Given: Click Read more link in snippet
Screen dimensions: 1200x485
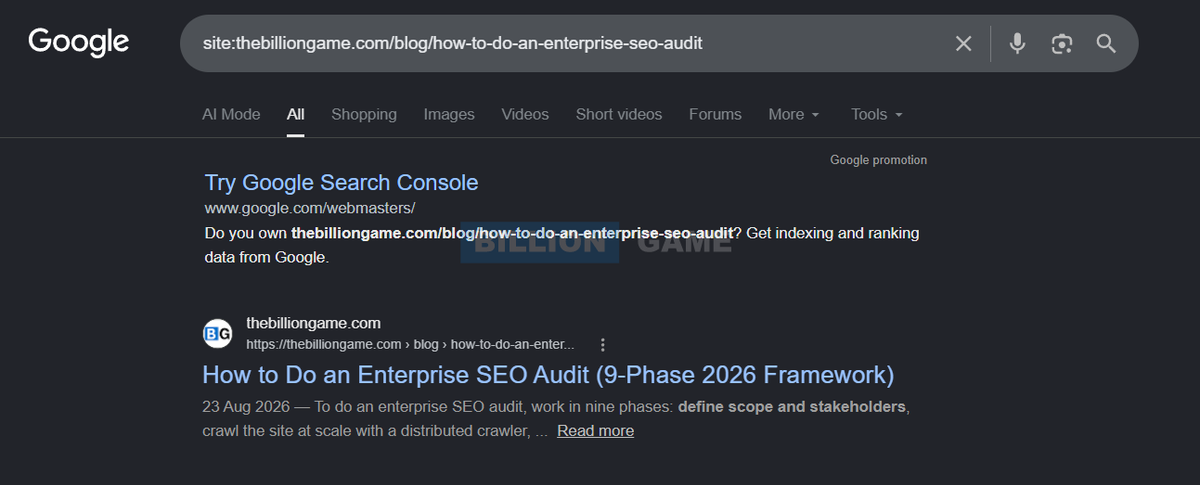Looking at the screenshot, I should tap(595, 431).
